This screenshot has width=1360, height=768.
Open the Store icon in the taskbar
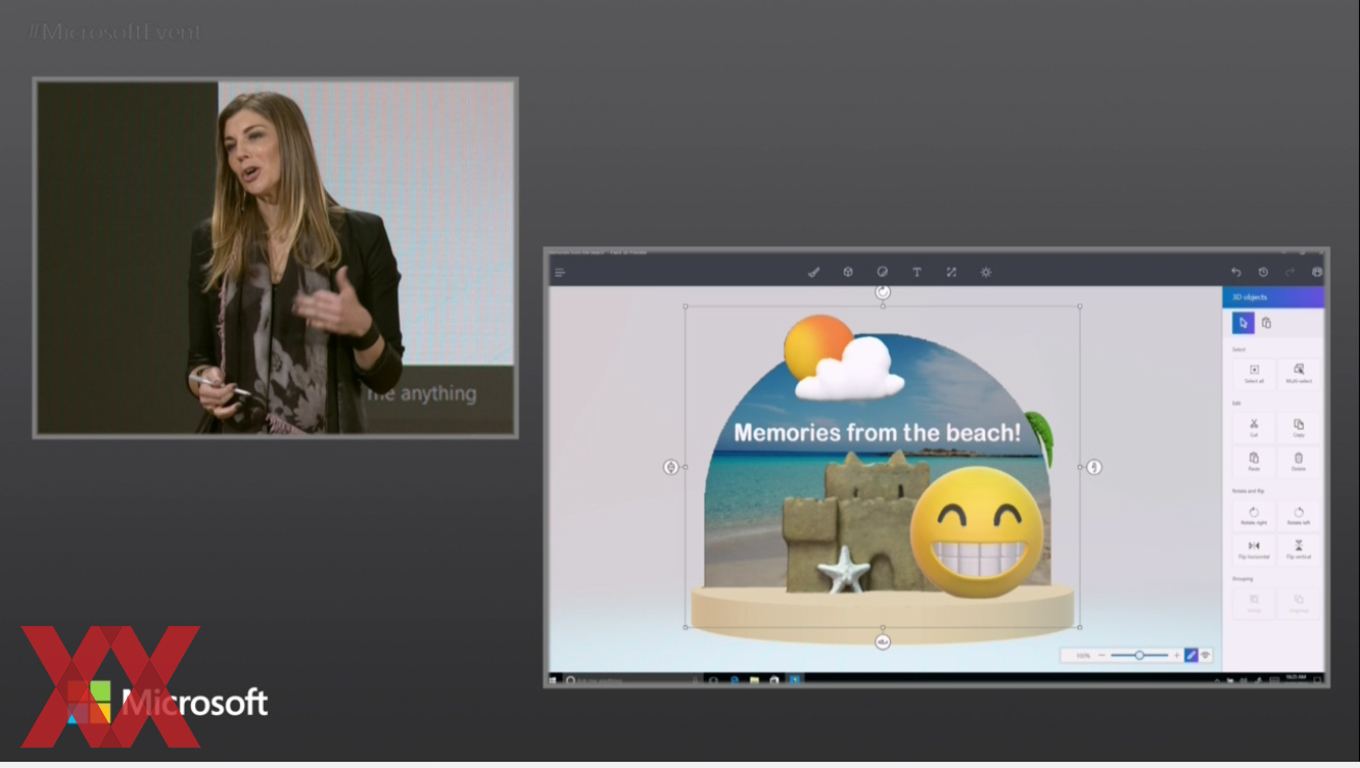tap(774, 680)
